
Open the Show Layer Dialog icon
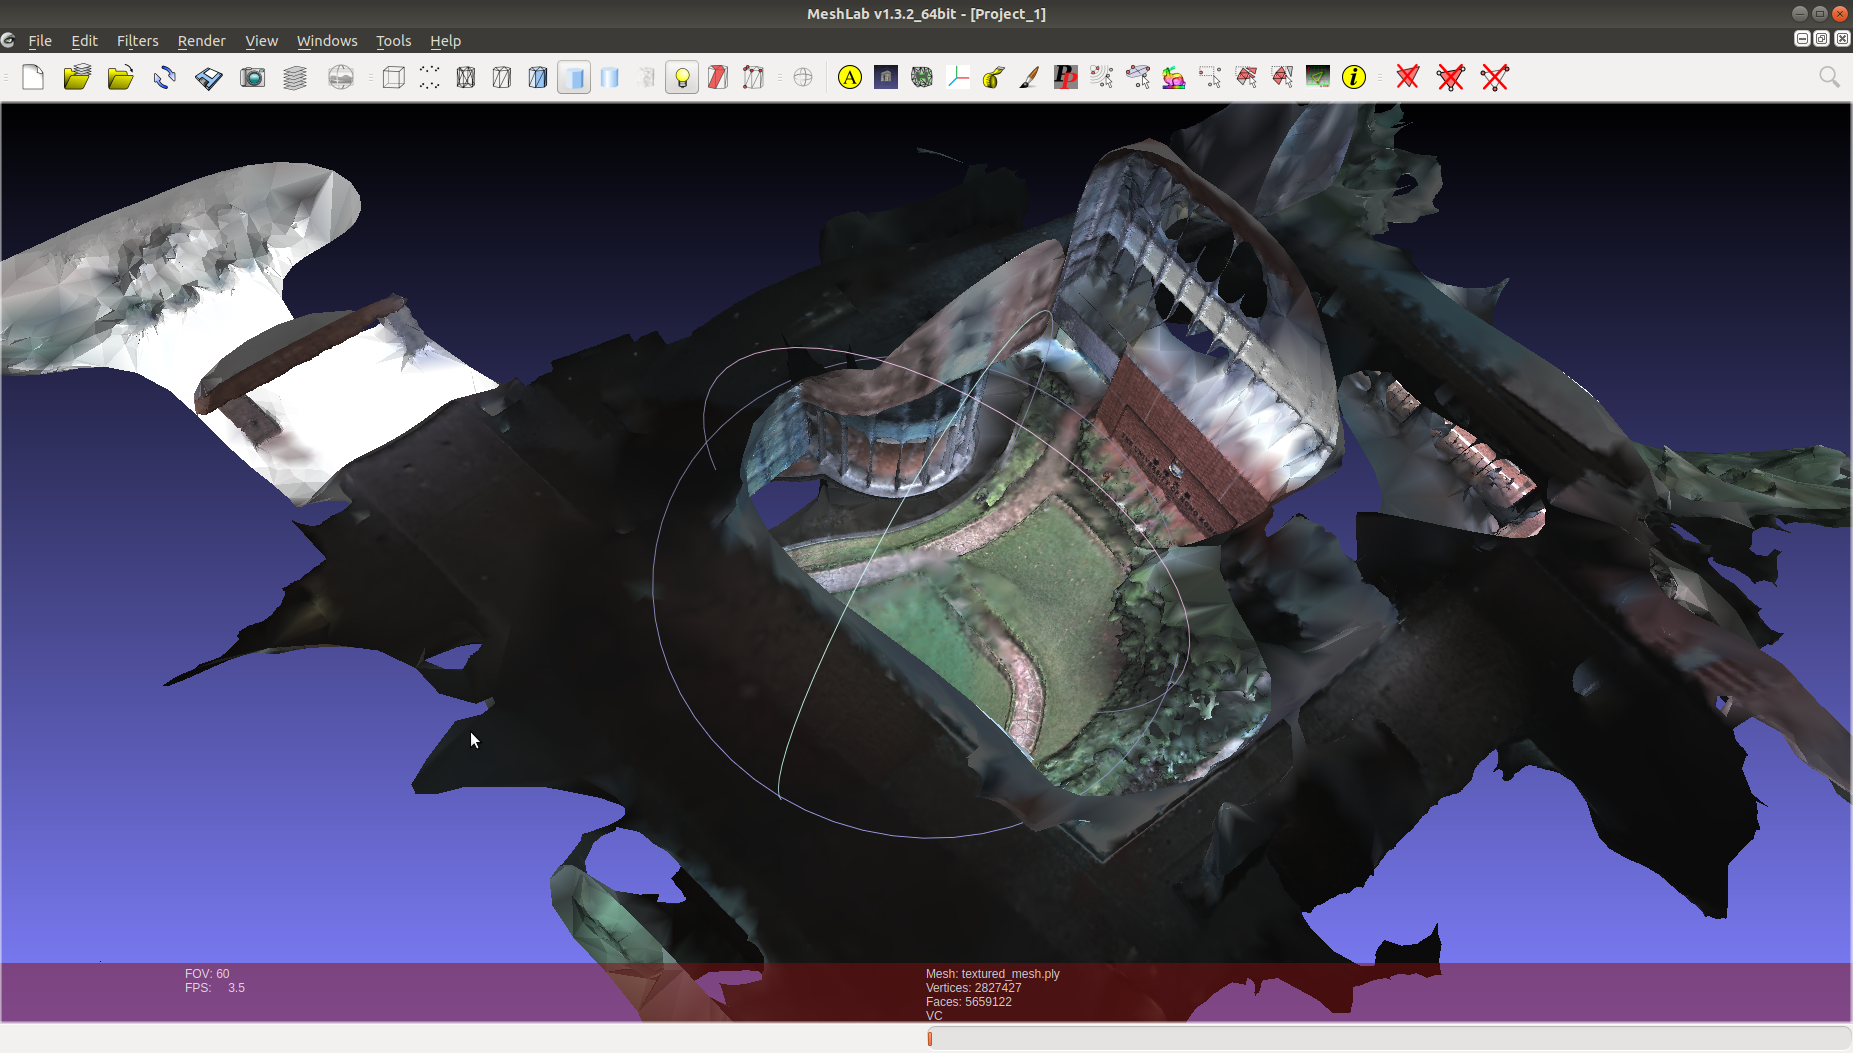click(294, 77)
